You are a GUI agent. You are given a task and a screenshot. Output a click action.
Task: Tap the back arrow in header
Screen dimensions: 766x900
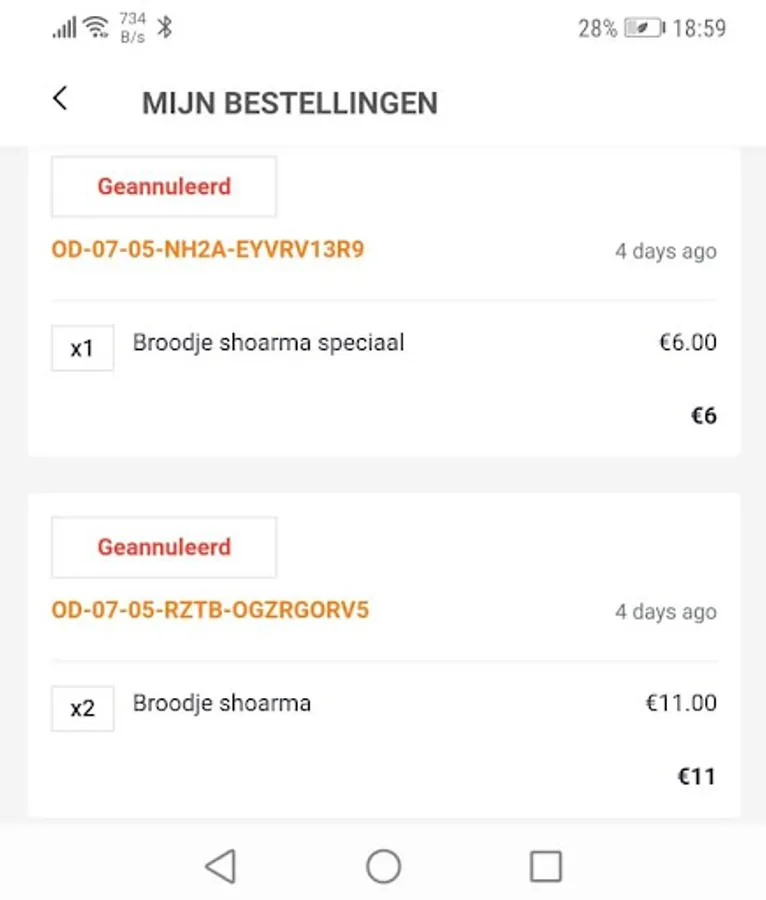point(60,98)
